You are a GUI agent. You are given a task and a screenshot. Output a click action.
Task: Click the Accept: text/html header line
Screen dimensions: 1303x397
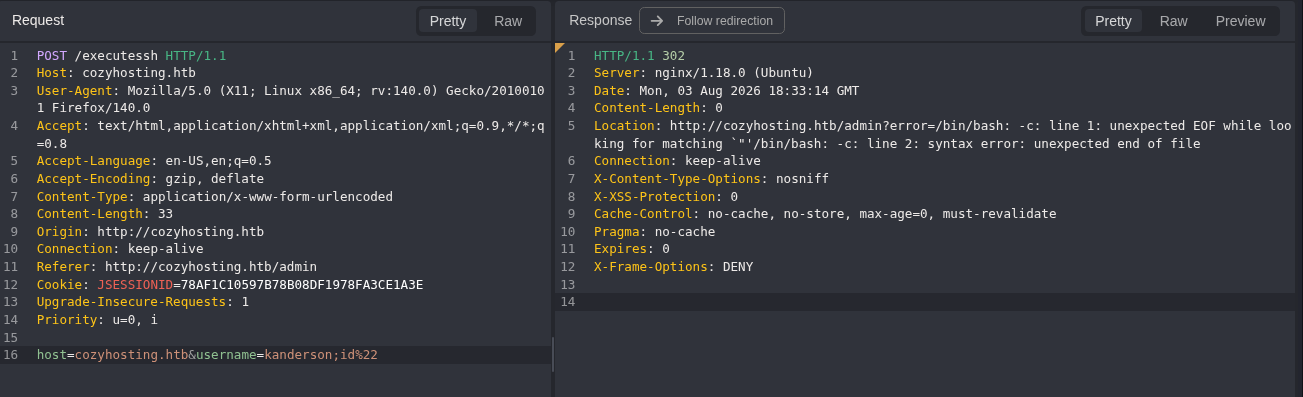[290, 134]
